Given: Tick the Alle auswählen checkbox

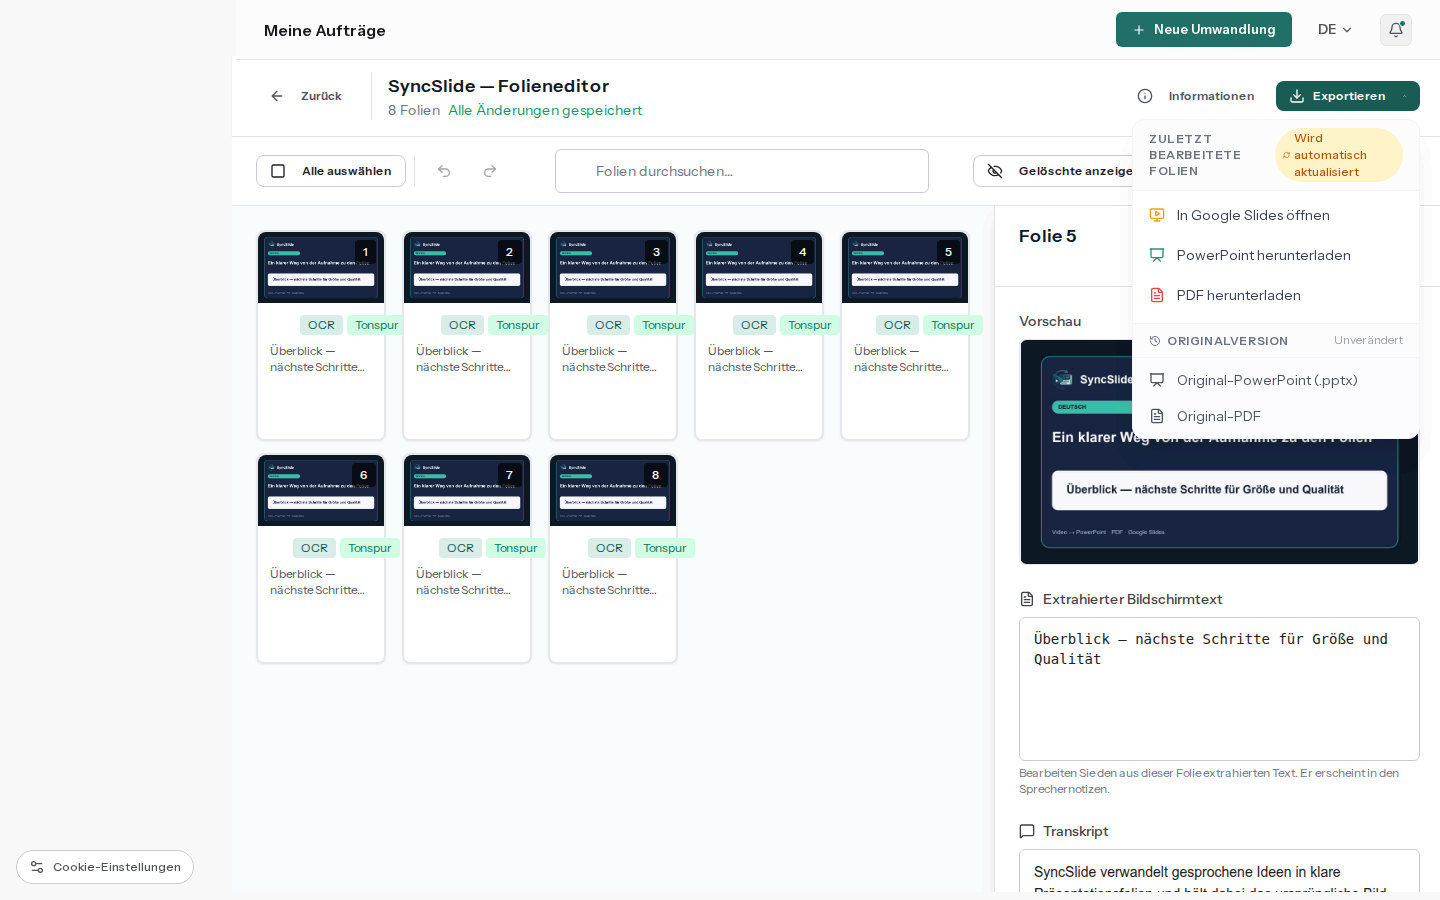Looking at the screenshot, I should click(x=278, y=171).
